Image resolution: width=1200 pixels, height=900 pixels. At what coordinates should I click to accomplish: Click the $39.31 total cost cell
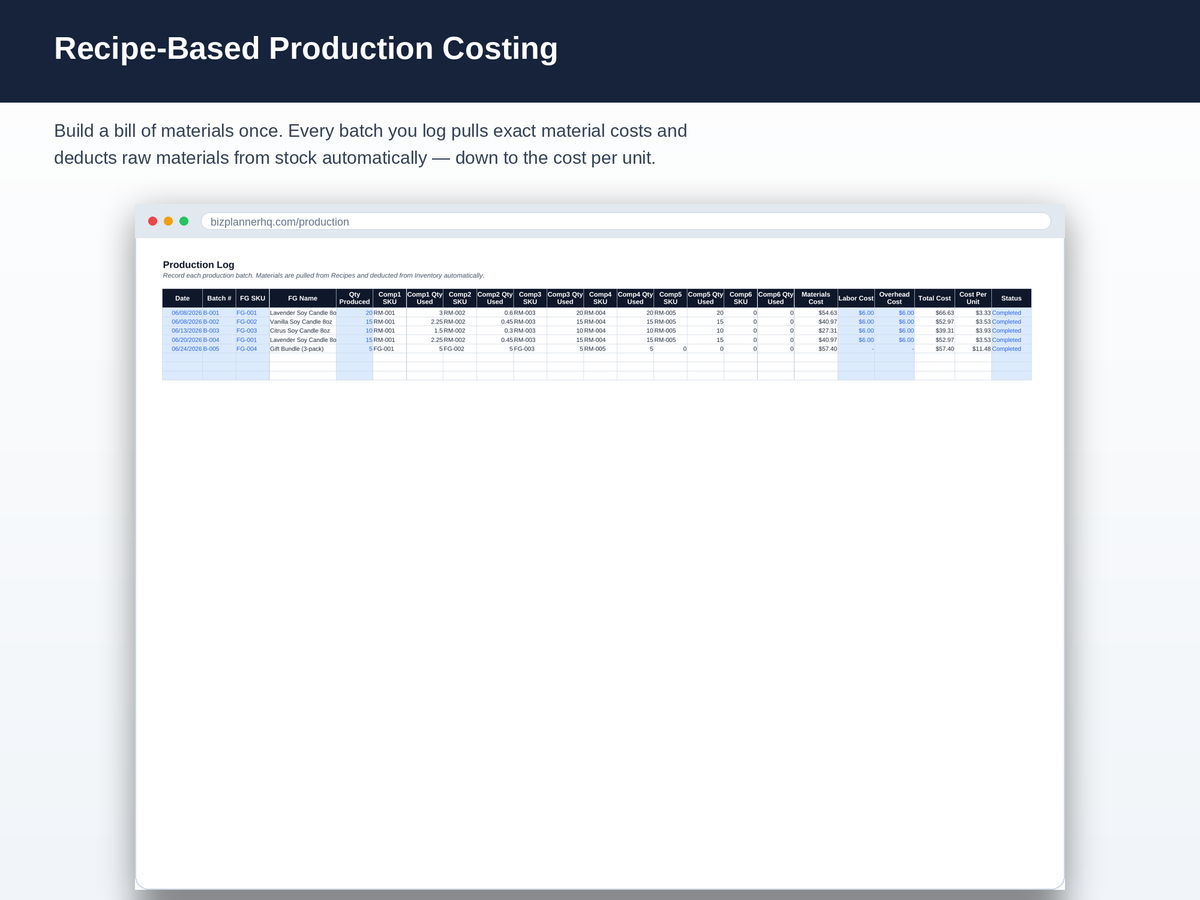pyautogui.click(x=935, y=330)
